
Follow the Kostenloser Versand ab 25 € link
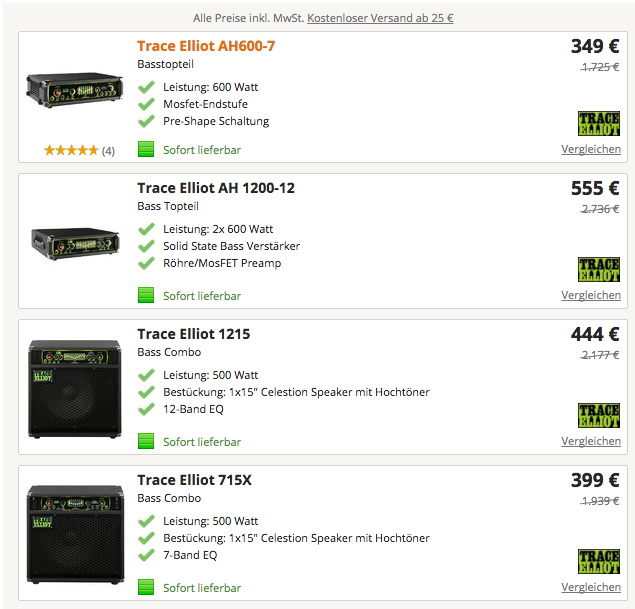(x=380, y=18)
